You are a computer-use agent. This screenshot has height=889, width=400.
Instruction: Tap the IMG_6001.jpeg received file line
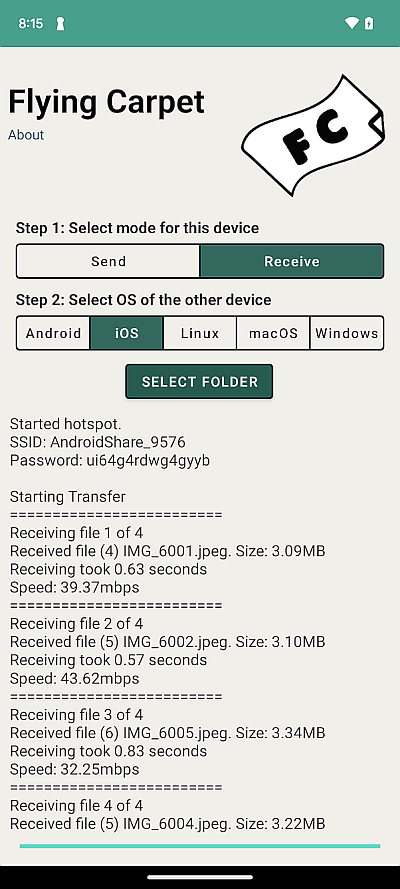tap(168, 551)
